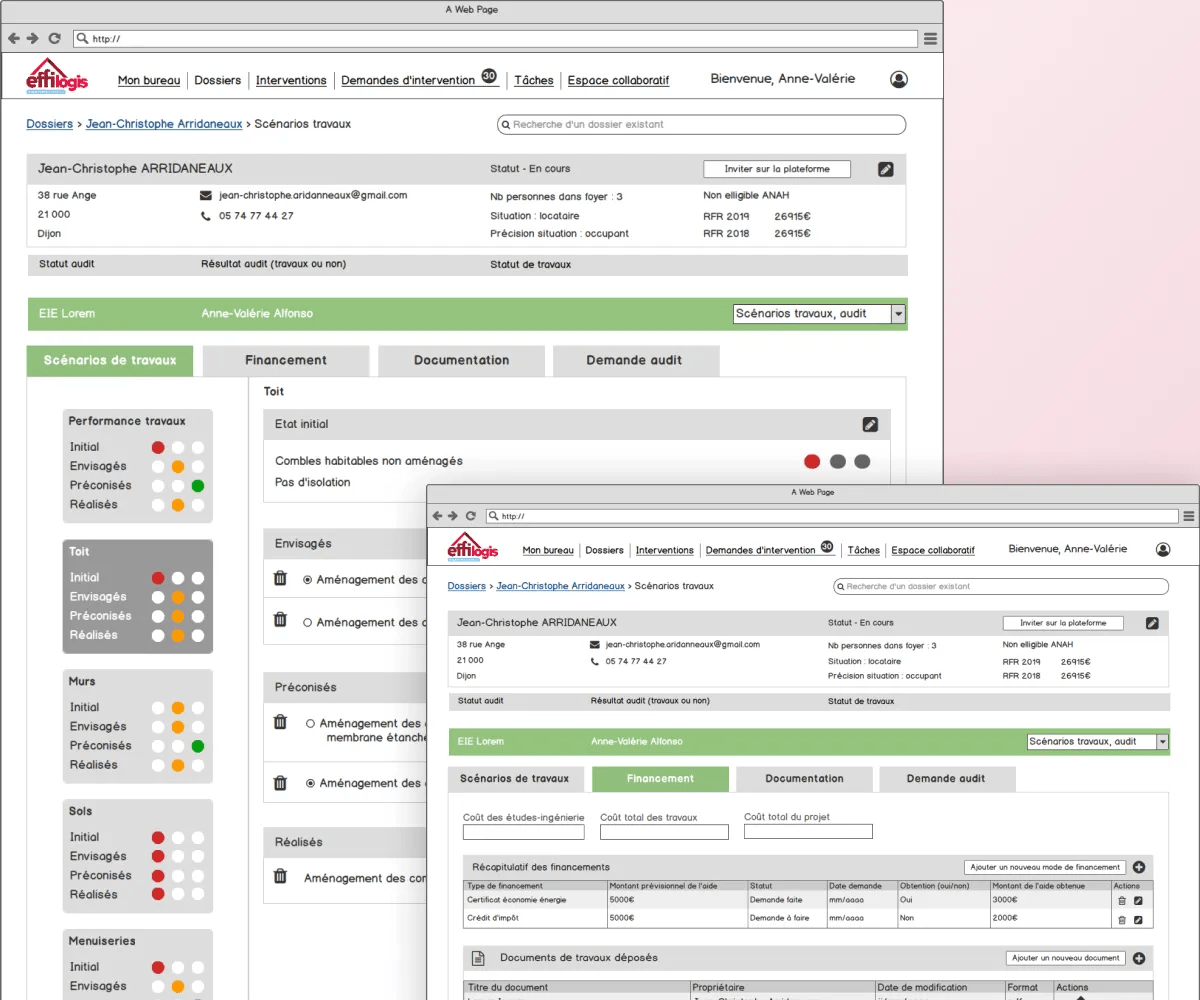Viewport: 1200px width, 1000px height.
Task: Delete the selected Préconisés option with its trash icon
Action: pyautogui.click(x=280, y=783)
